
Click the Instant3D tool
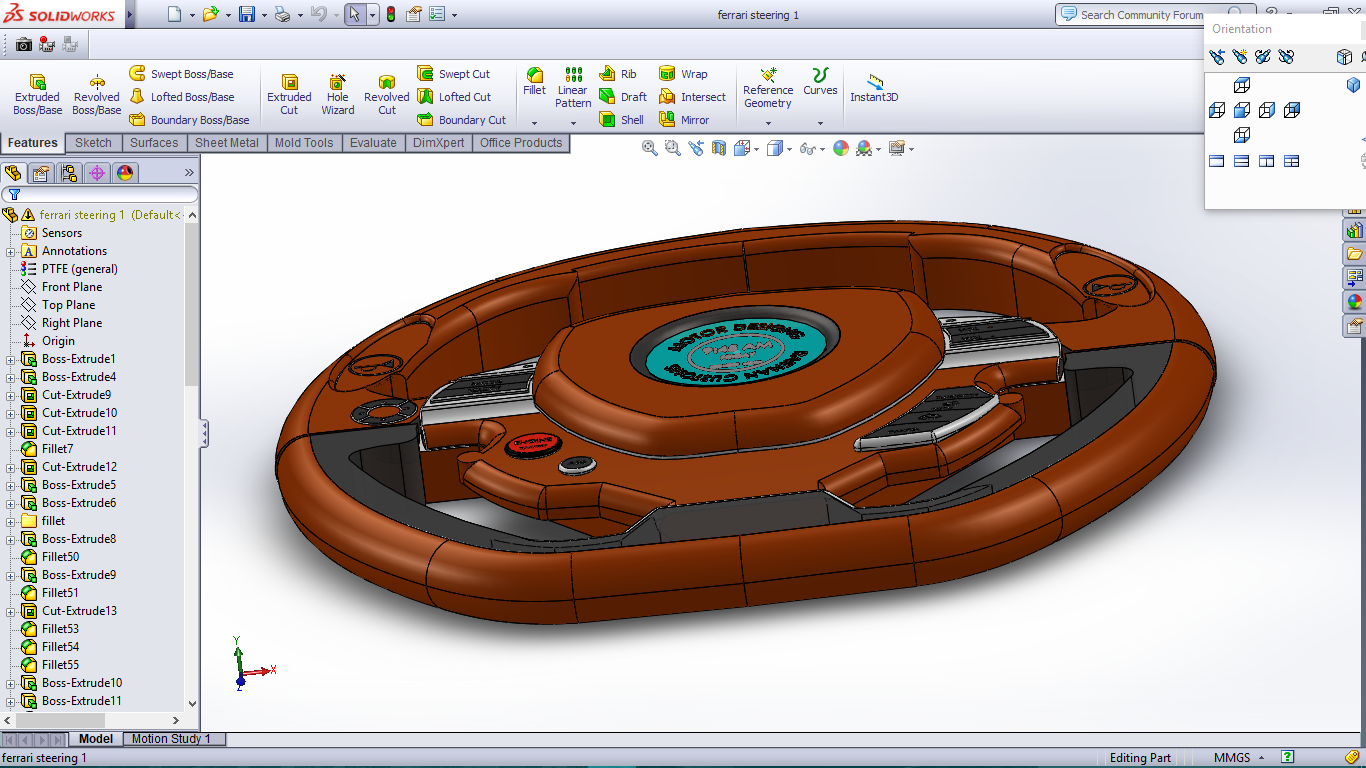[874, 88]
